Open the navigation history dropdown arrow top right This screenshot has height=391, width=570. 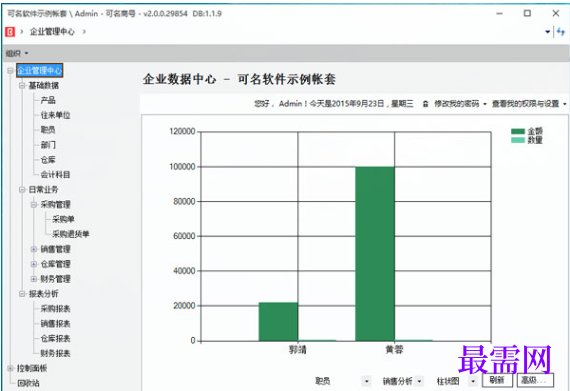pos(547,32)
